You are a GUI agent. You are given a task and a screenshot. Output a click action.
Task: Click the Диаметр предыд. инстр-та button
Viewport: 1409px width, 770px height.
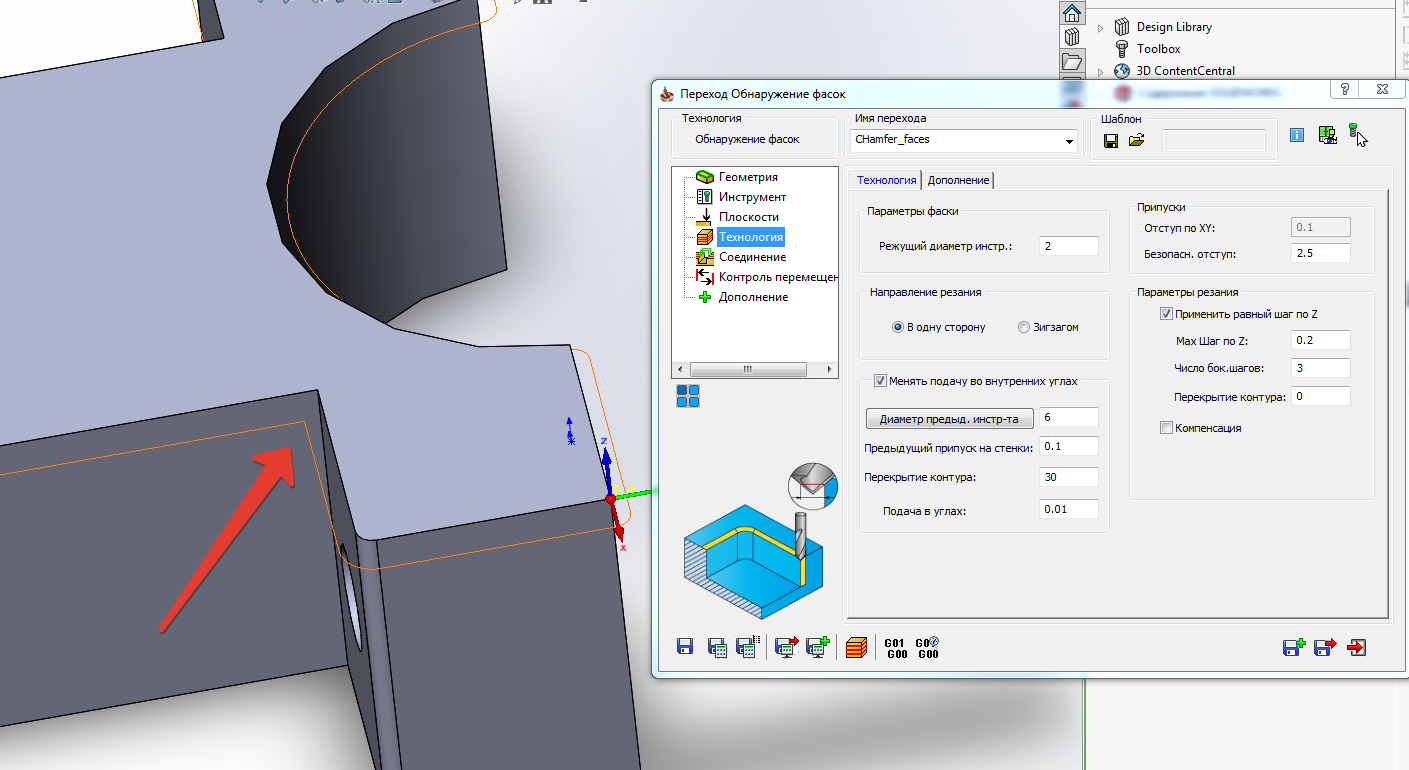[x=949, y=418]
